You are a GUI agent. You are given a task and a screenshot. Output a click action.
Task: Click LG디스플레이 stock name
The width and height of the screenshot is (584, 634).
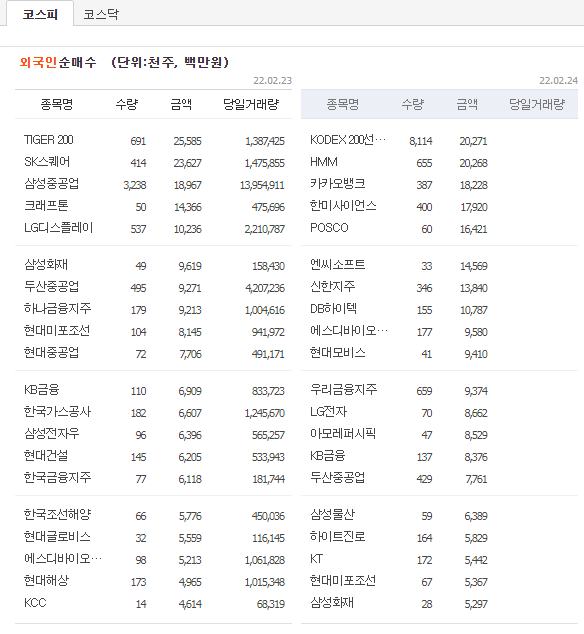[x=59, y=228]
